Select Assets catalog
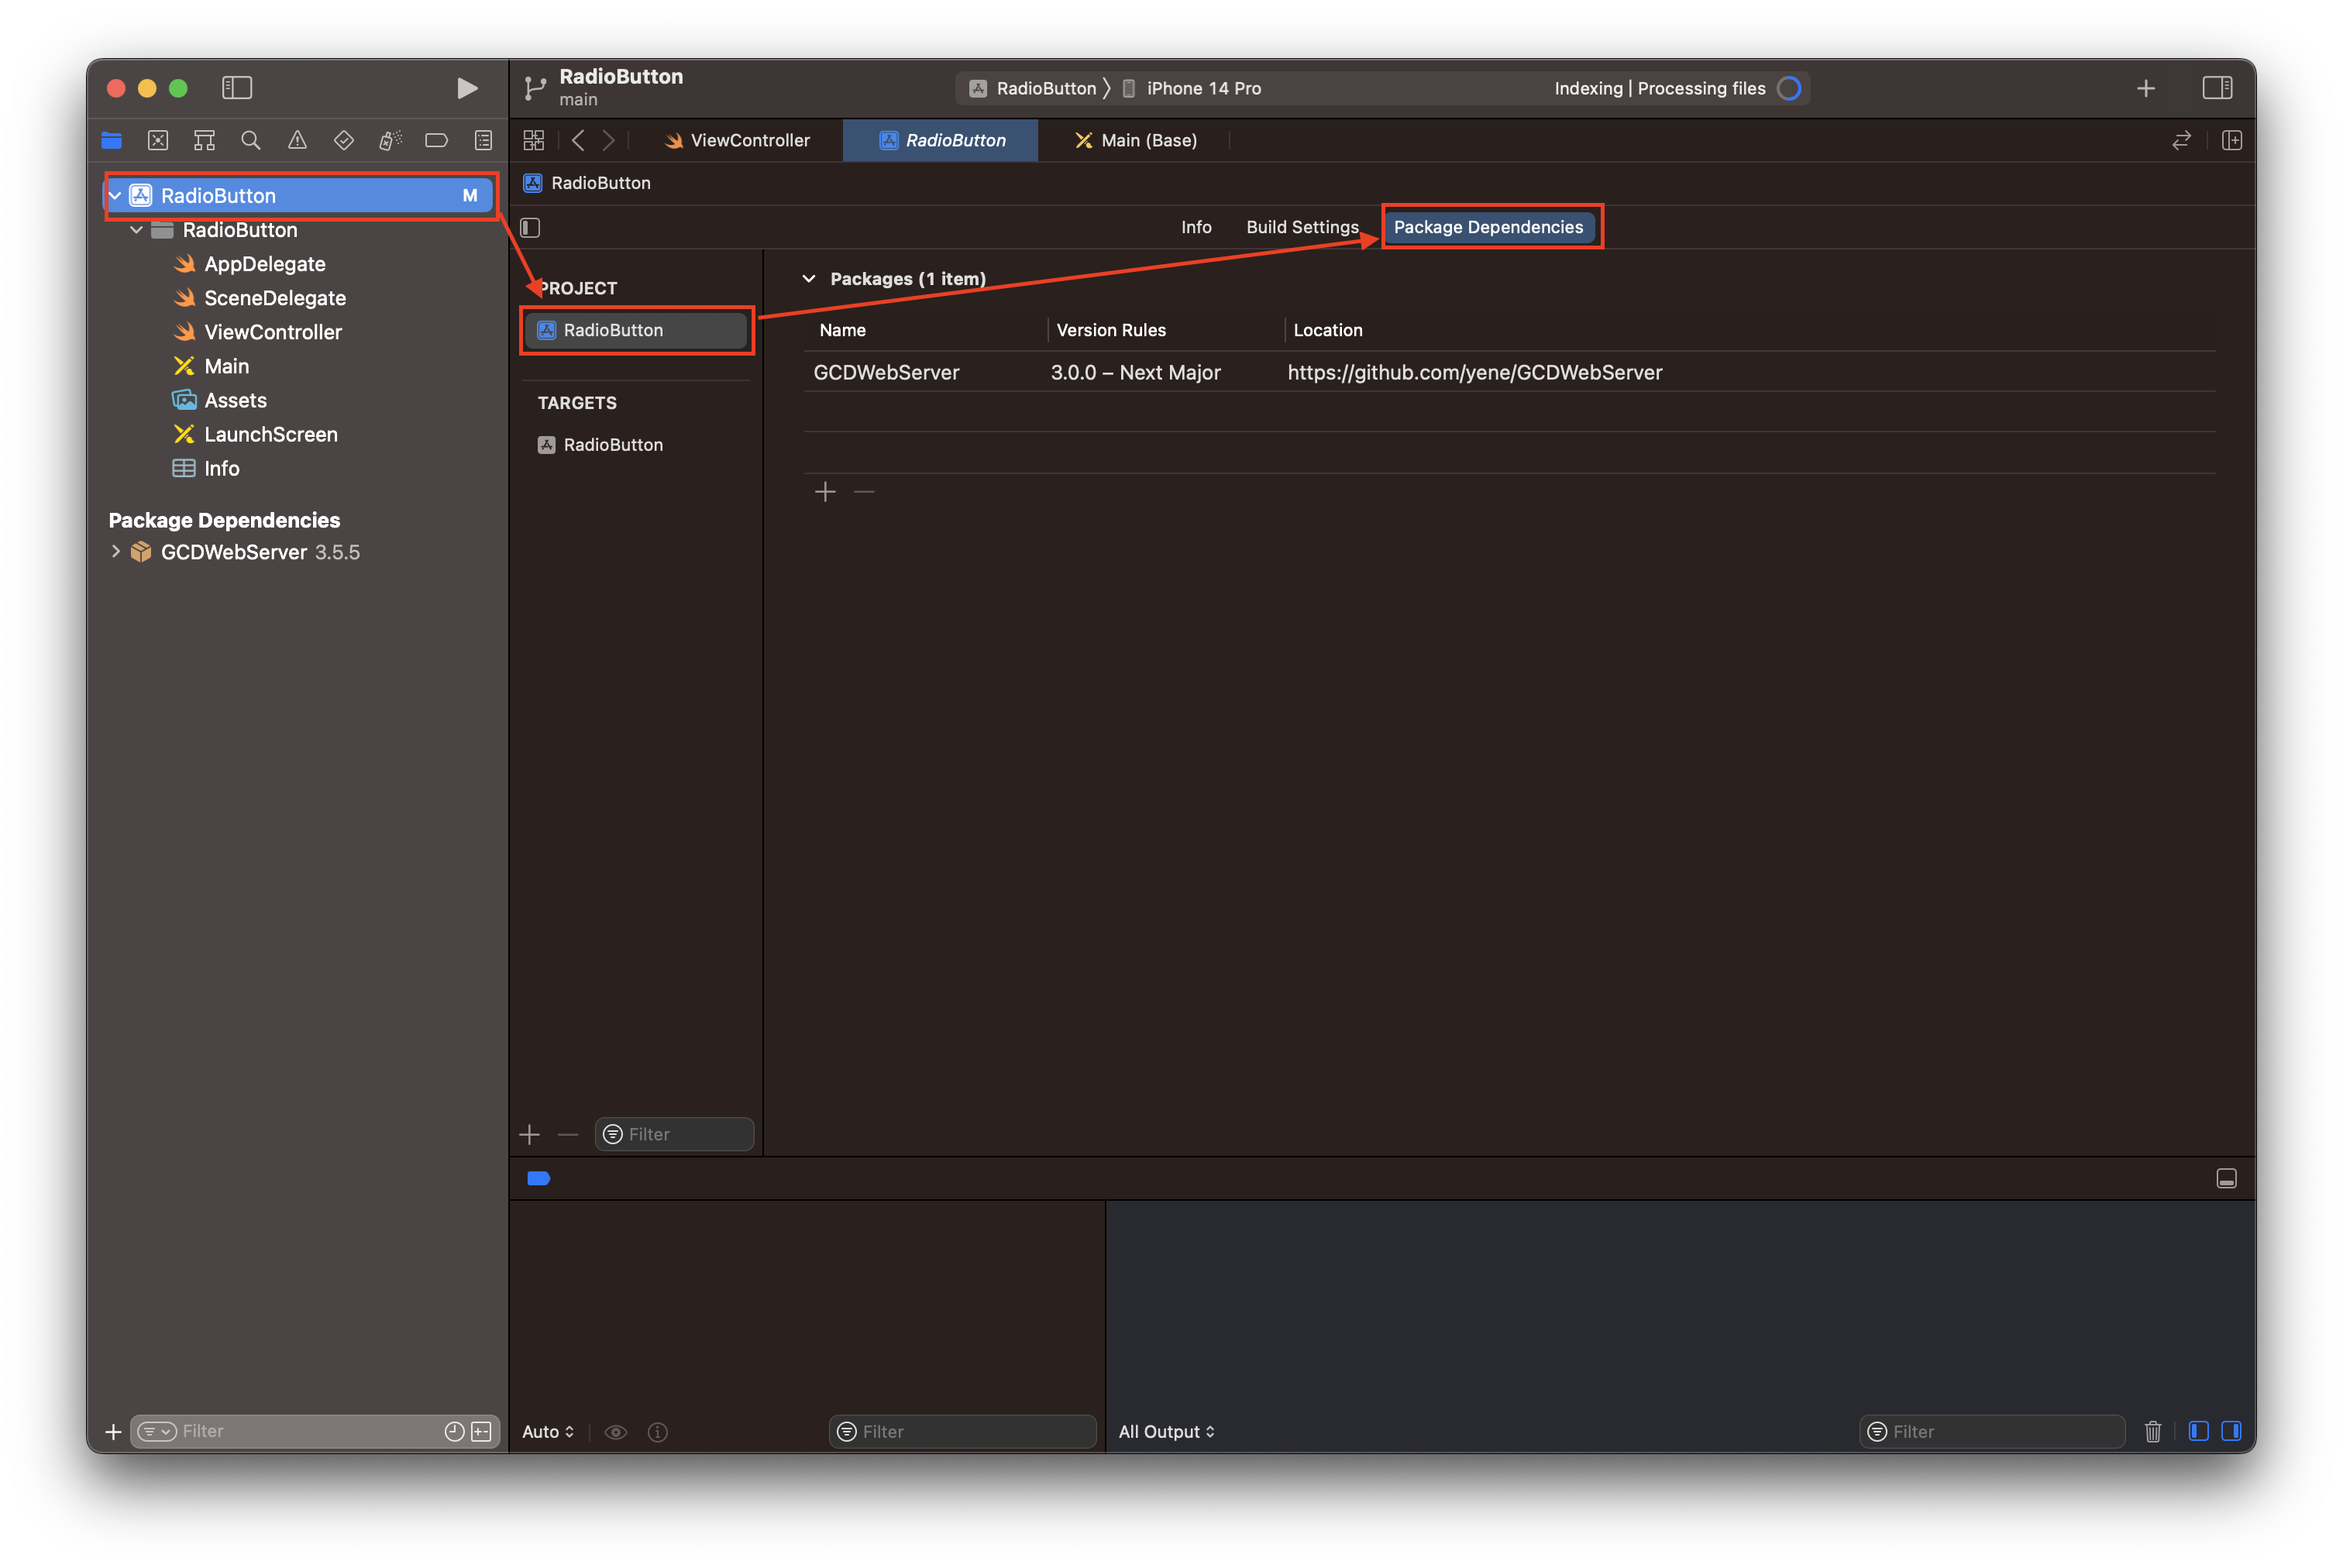 point(220,400)
